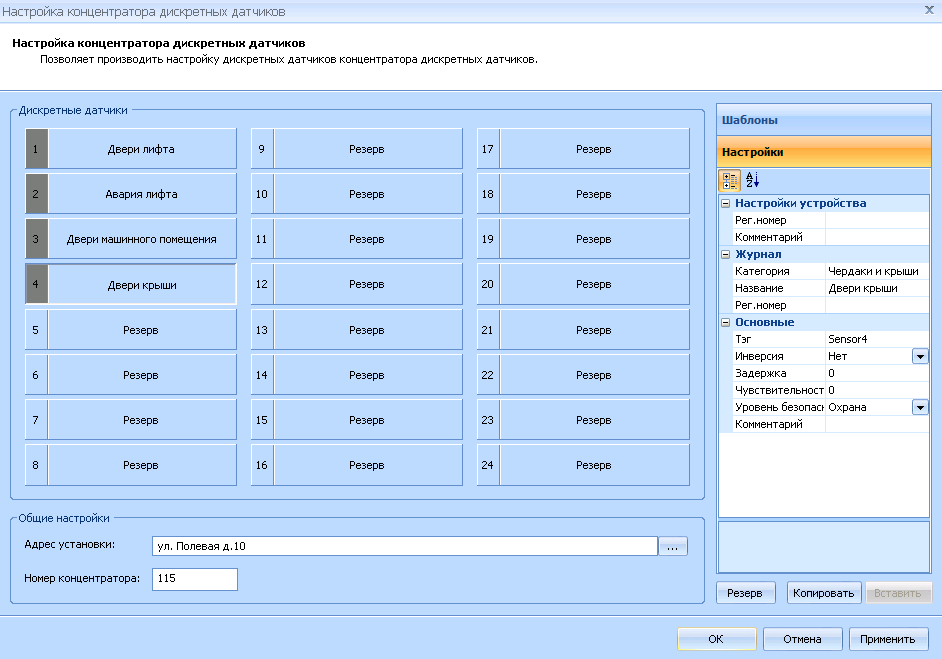942x659 pixels.
Task: Close the concentrator settings dialog
Action: (x=929, y=10)
